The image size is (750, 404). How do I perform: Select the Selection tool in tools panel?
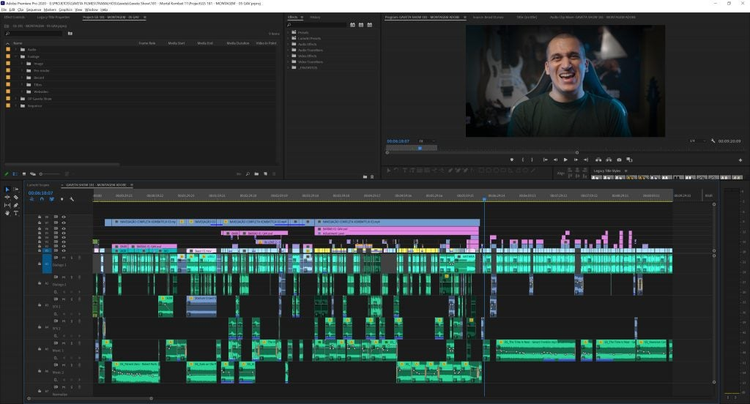pyautogui.click(x=7, y=190)
